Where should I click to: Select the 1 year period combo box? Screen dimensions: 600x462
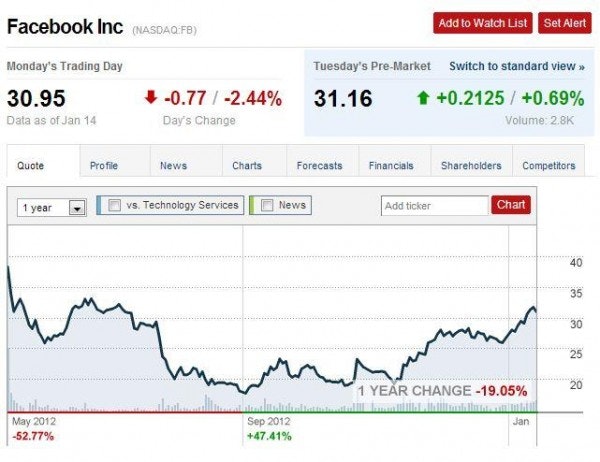(52, 208)
